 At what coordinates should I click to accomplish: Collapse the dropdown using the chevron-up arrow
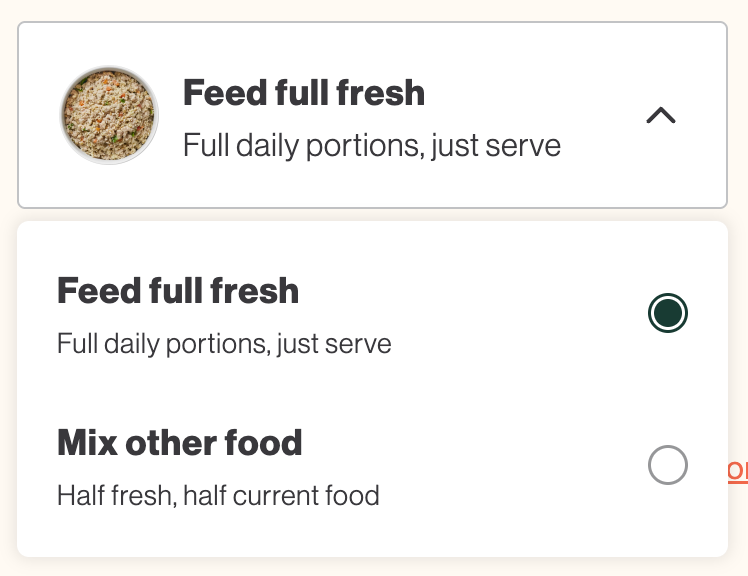click(x=661, y=116)
